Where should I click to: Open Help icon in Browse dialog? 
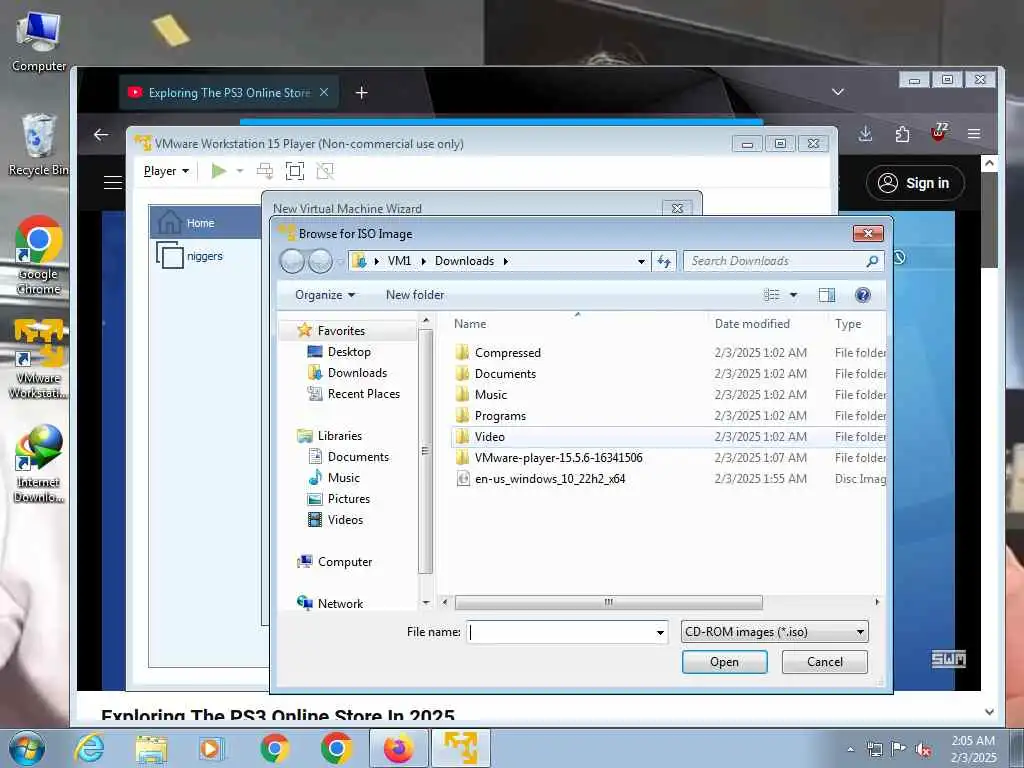tap(863, 295)
